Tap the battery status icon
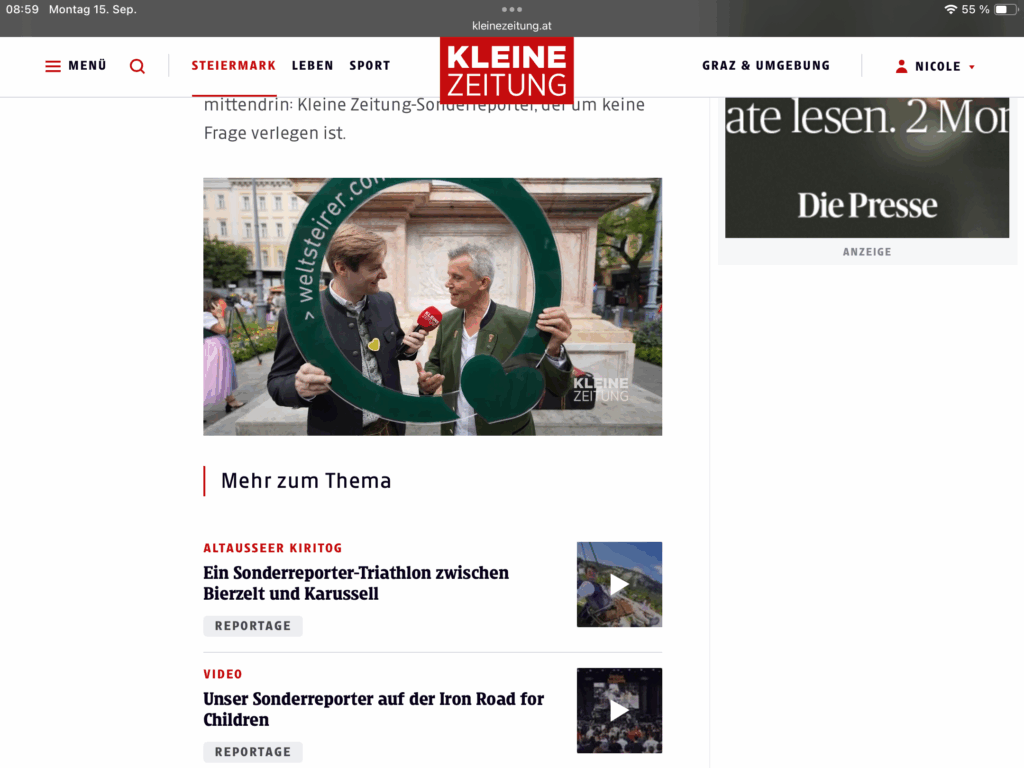Viewport: 1024px width, 768px height. (x=1006, y=9)
